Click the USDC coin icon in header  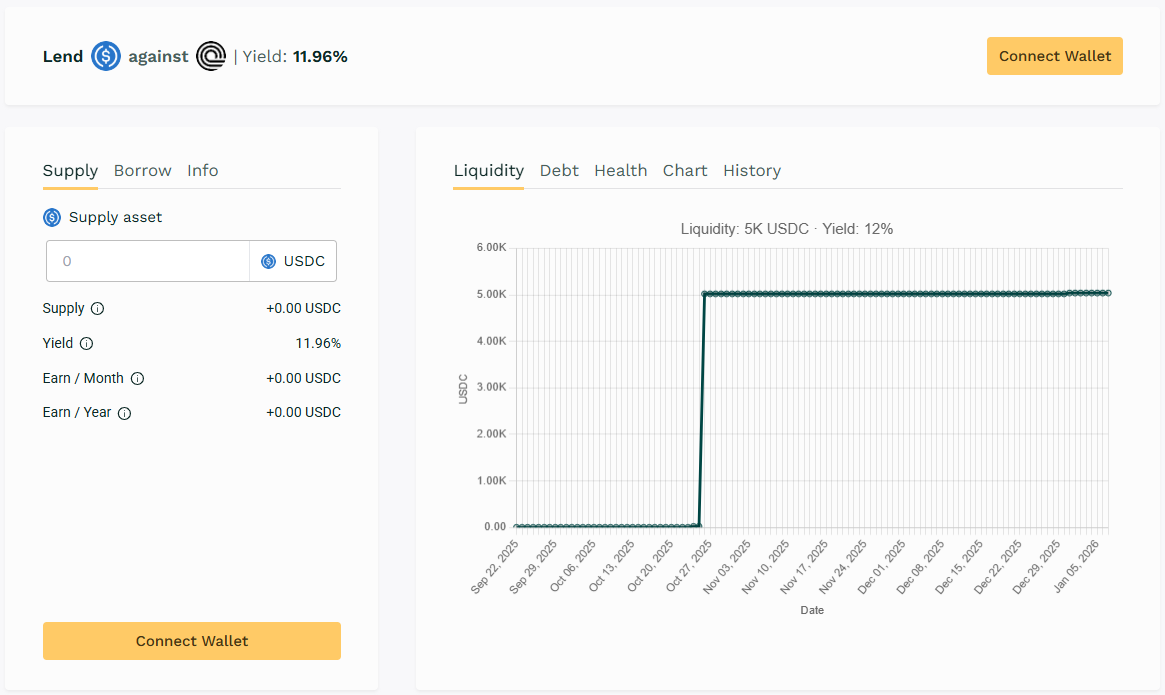[x=106, y=57]
